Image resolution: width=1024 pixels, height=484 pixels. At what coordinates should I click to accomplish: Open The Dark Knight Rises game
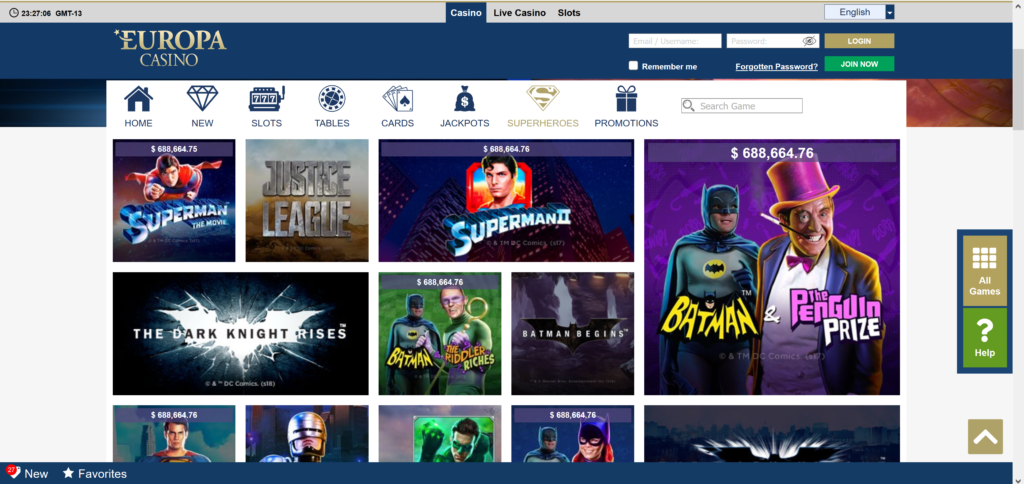click(240, 334)
